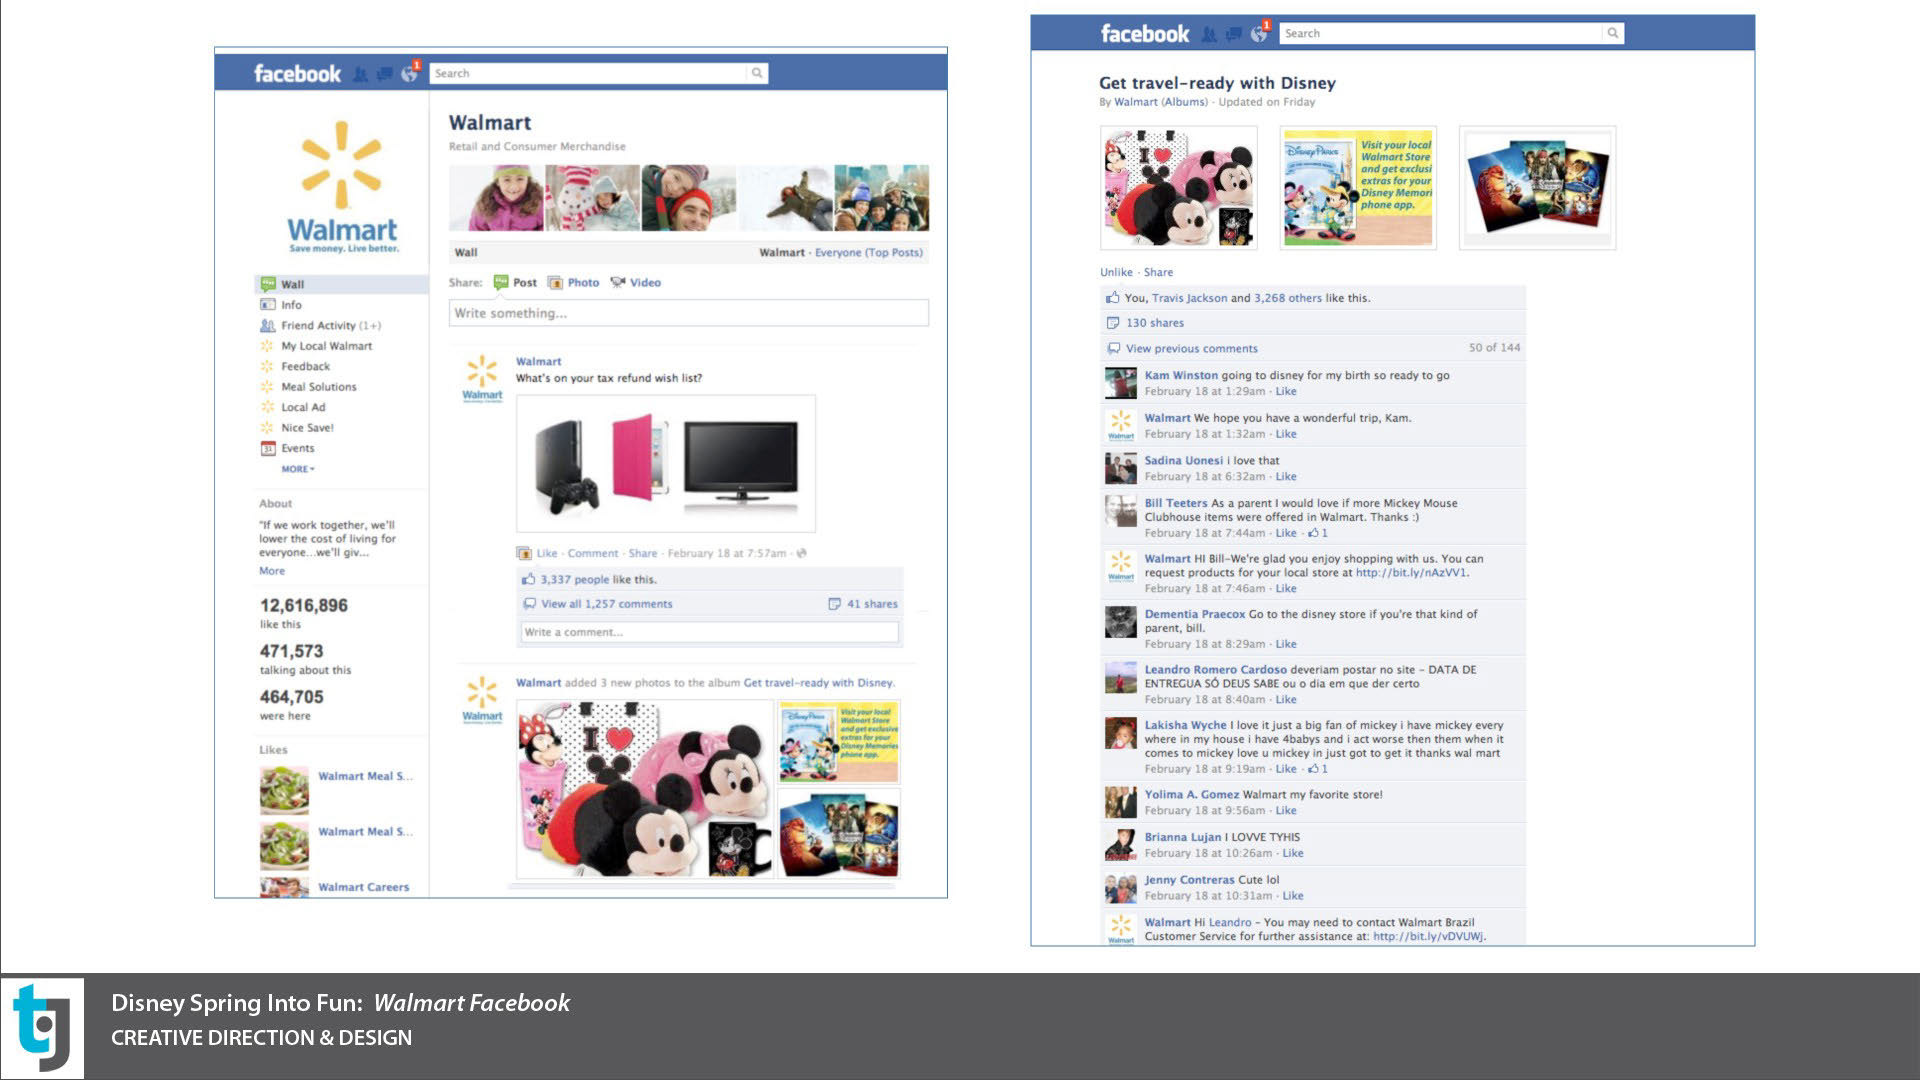Like Brianna Lujan's comment
The height and width of the screenshot is (1080, 1920).
tap(1293, 853)
